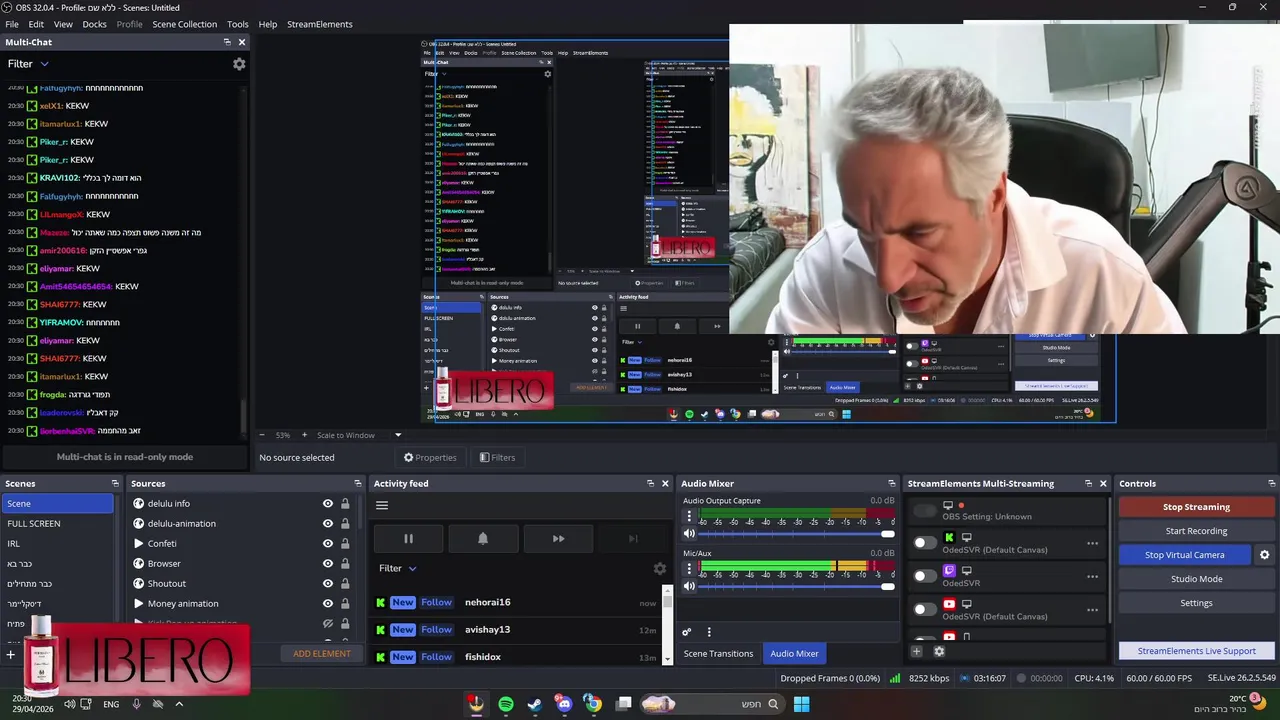The image size is (1280, 720).
Task: Open Audio Output Capture options dots
Action: click(x=688, y=517)
